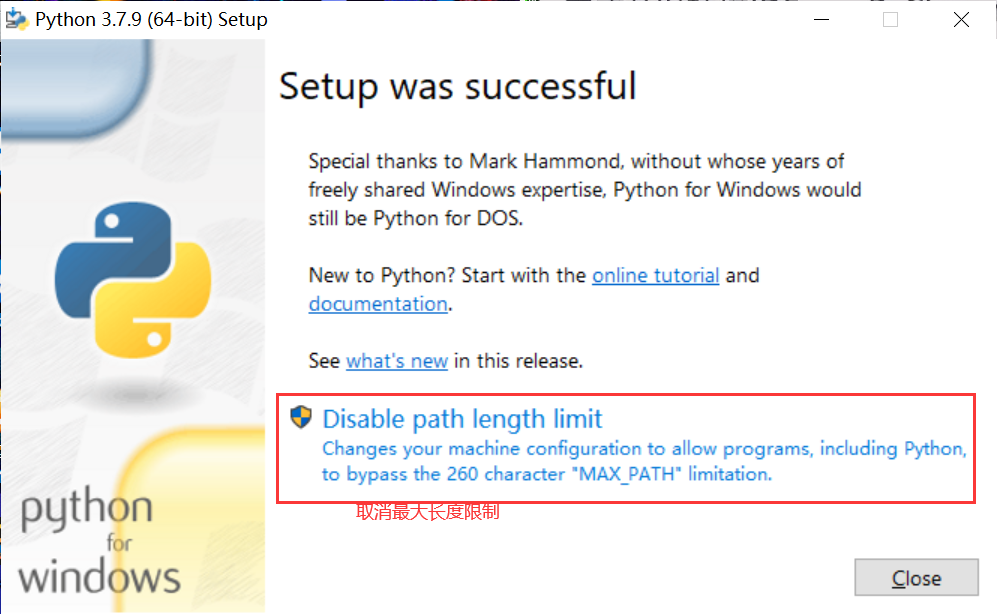Open the online tutorial link
Image resolution: width=997 pixels, height=614 pixels.
[x=655, y=275]
